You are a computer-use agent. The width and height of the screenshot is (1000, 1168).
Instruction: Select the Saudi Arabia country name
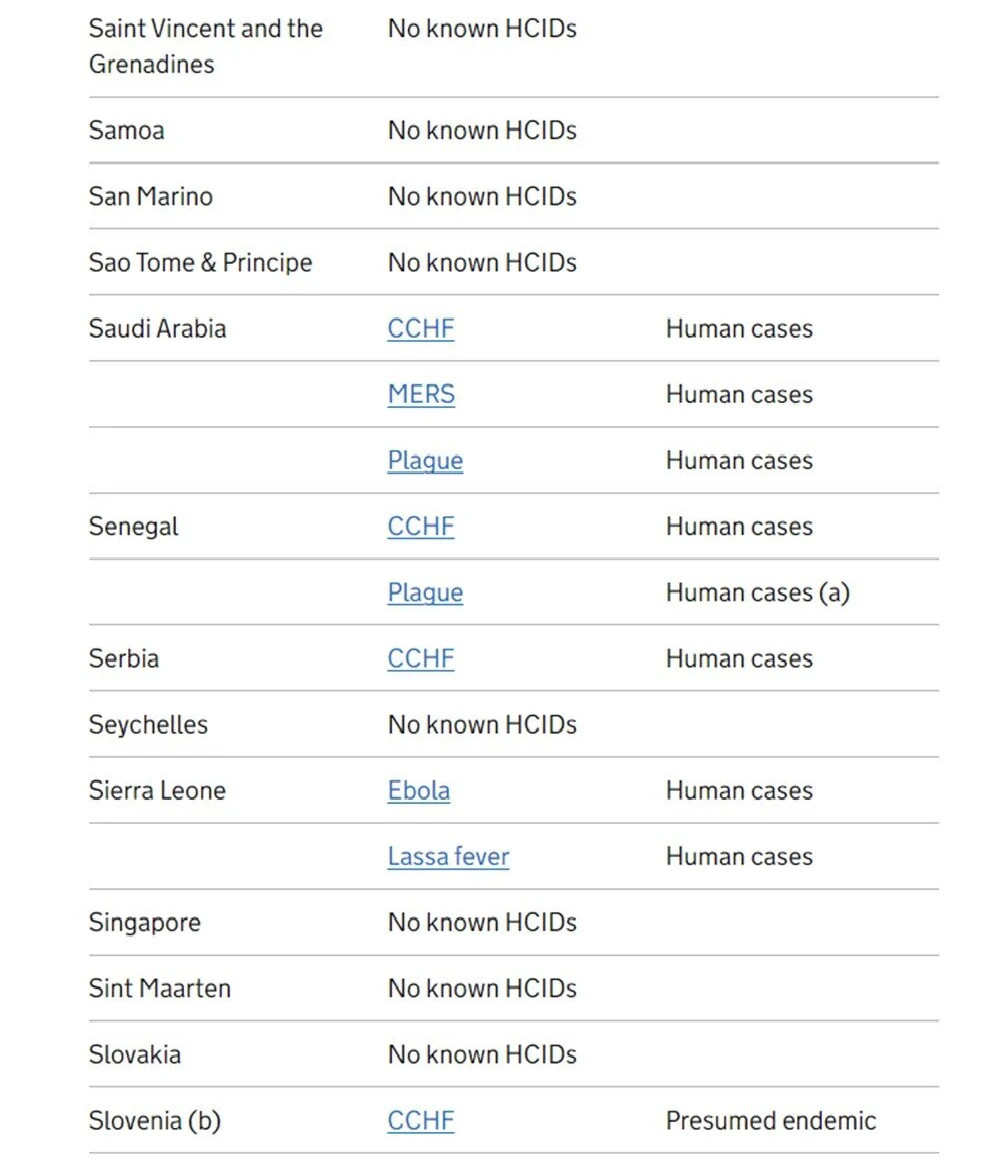[x=157, y=328]
